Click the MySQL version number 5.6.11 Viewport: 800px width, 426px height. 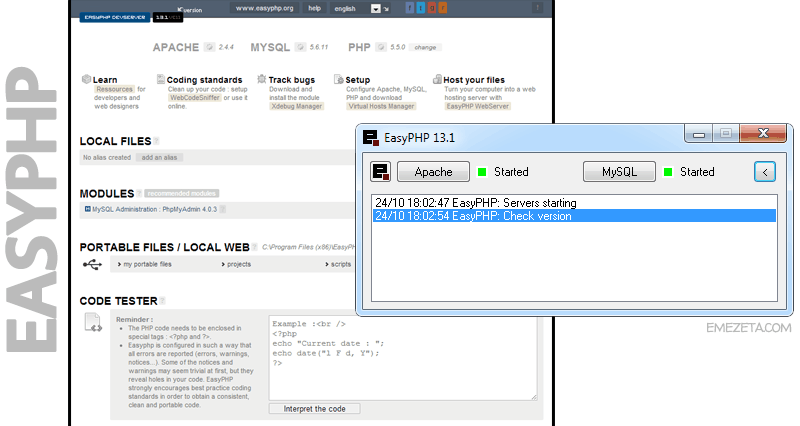(x=319, y=47)
